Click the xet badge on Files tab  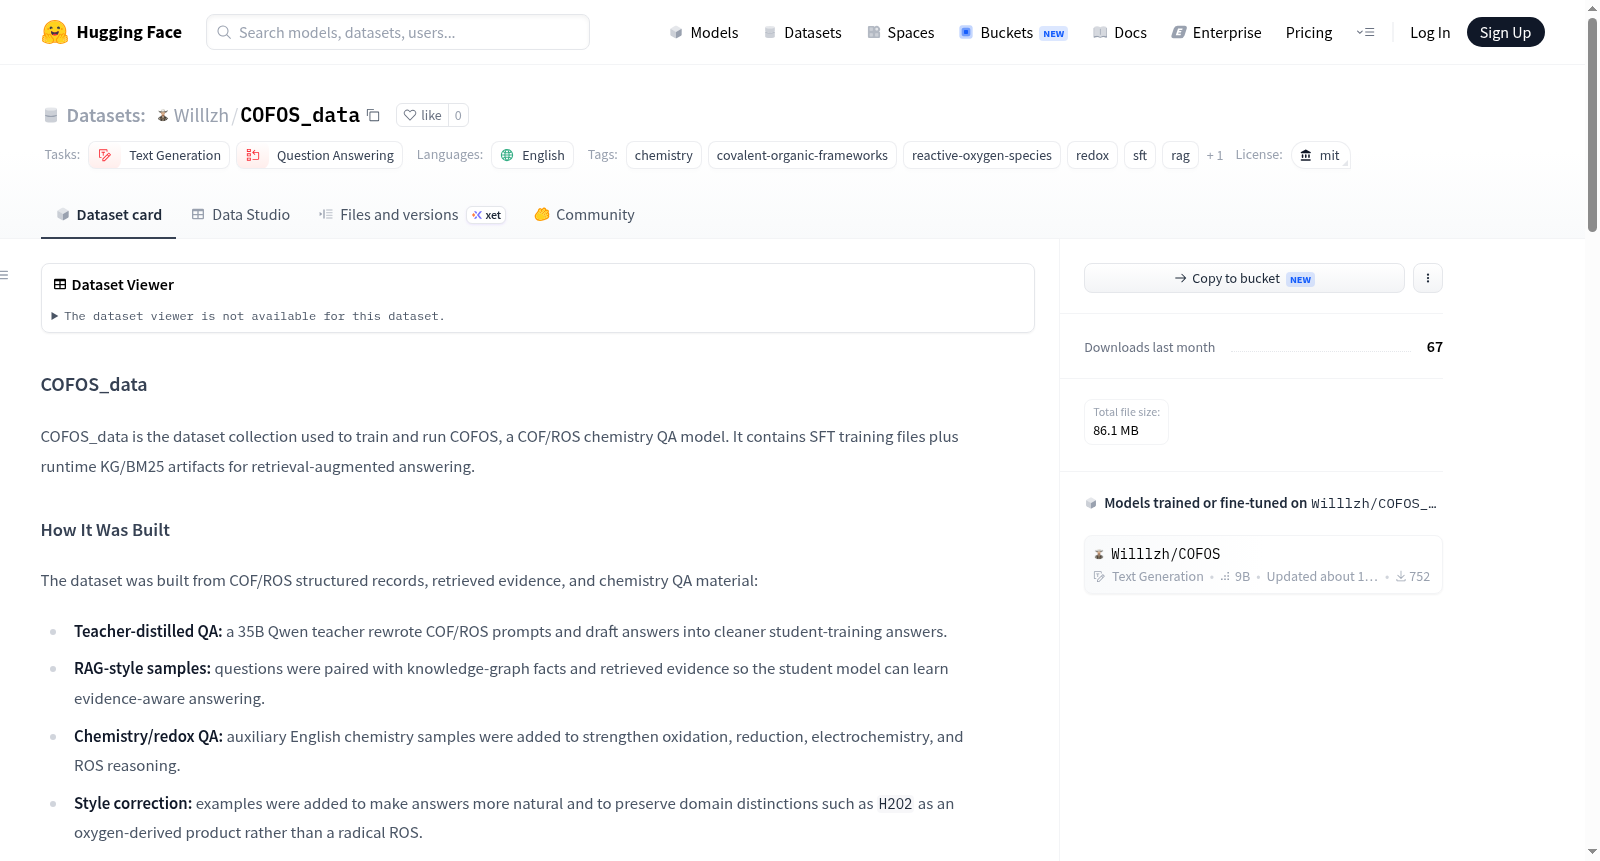point(487,215)
